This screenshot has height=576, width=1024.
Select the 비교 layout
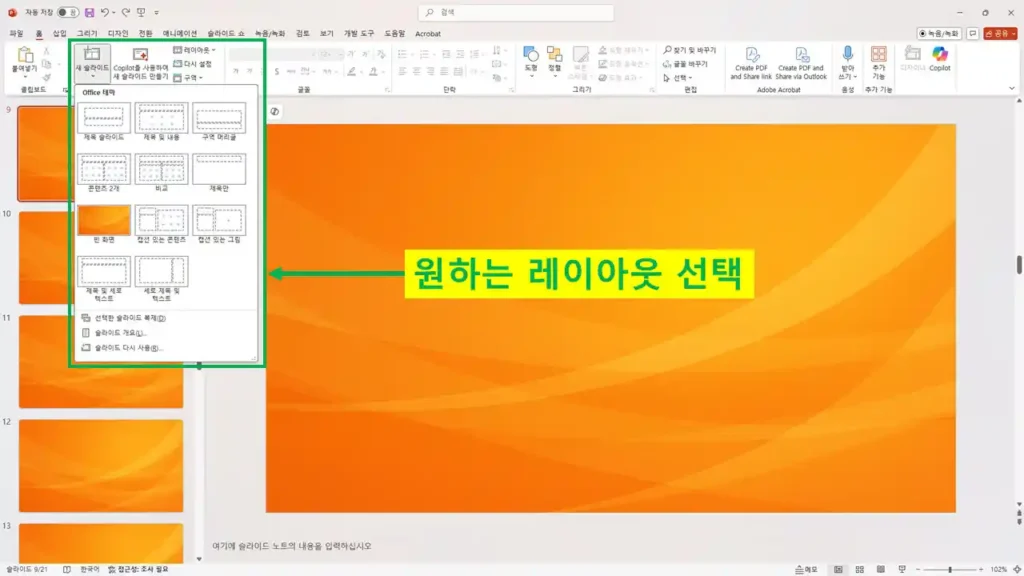(161, 172)
